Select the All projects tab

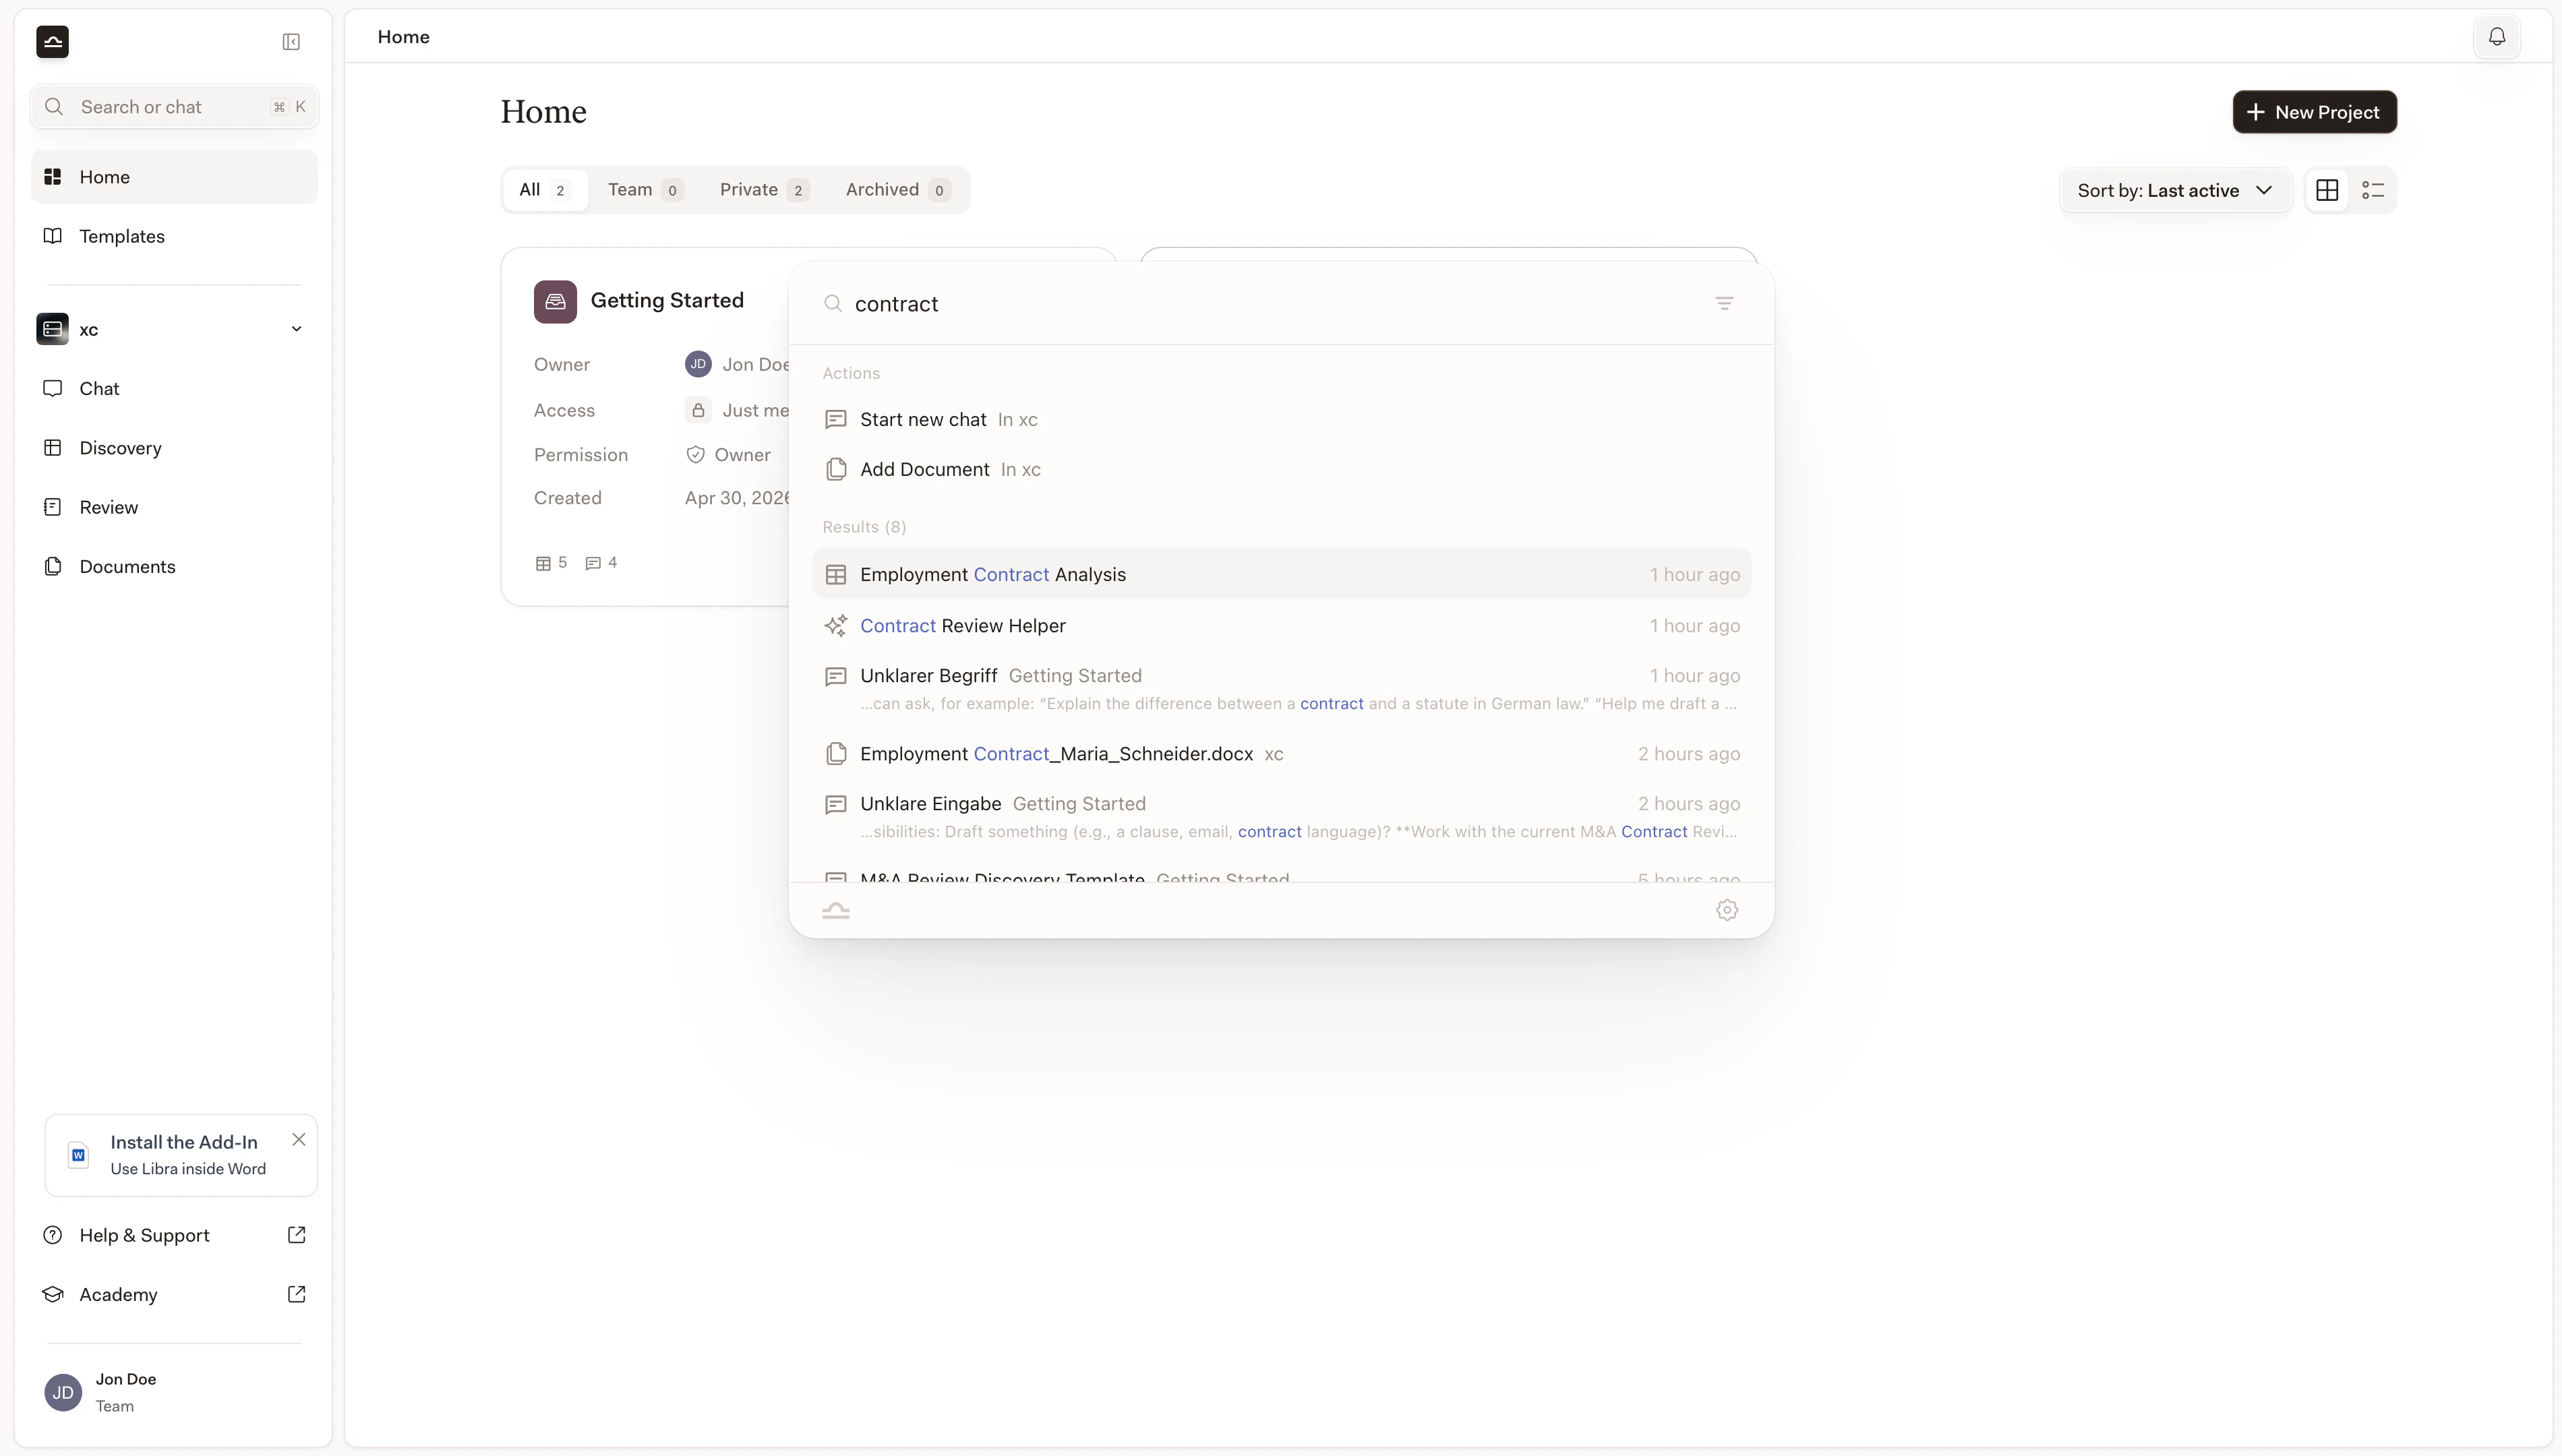point(545,190)
